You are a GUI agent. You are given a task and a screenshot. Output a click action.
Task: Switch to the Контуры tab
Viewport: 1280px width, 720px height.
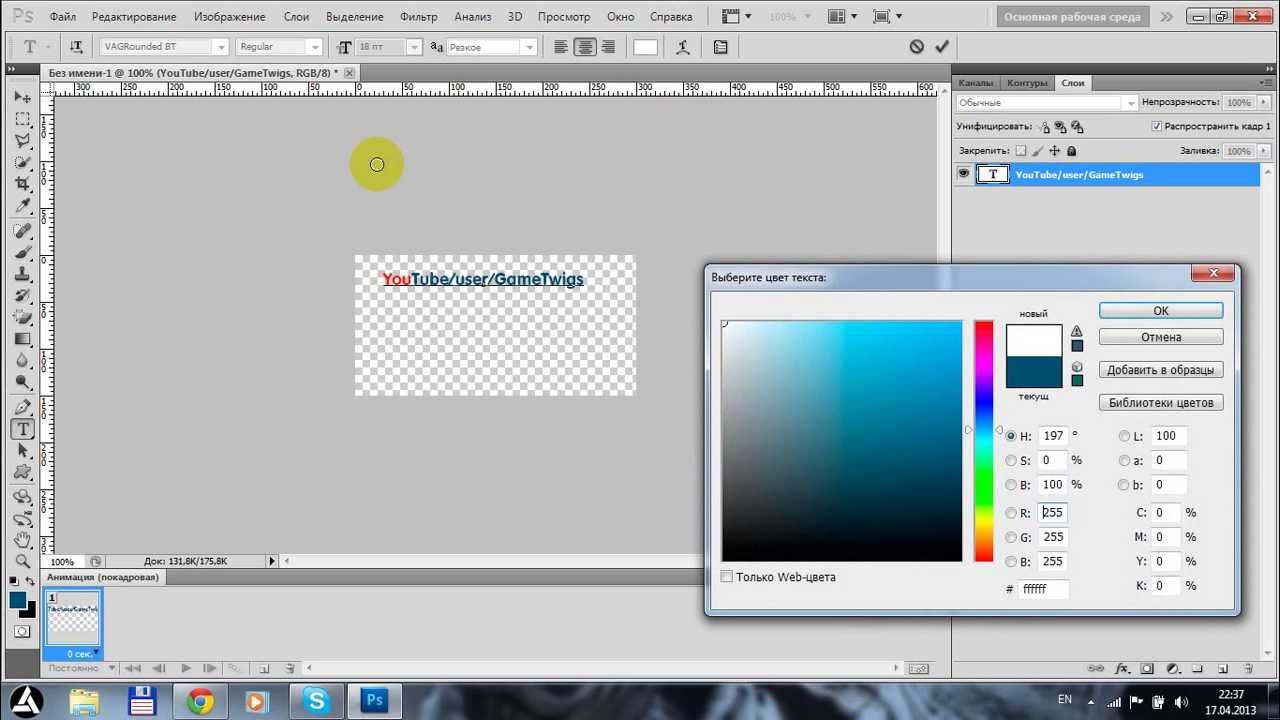[x=1027, y=83]
